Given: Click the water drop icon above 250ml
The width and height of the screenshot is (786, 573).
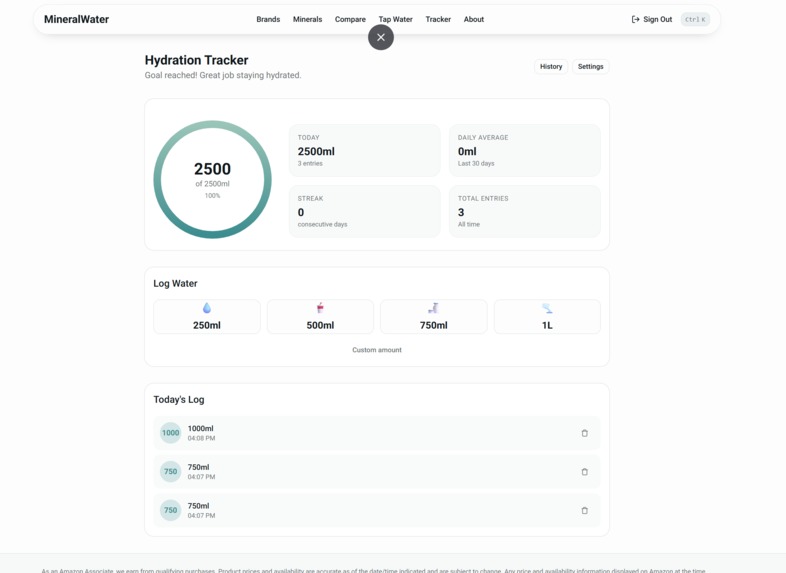Looking at the screenshot, I should pyautogui.click(x=207, y=308).
